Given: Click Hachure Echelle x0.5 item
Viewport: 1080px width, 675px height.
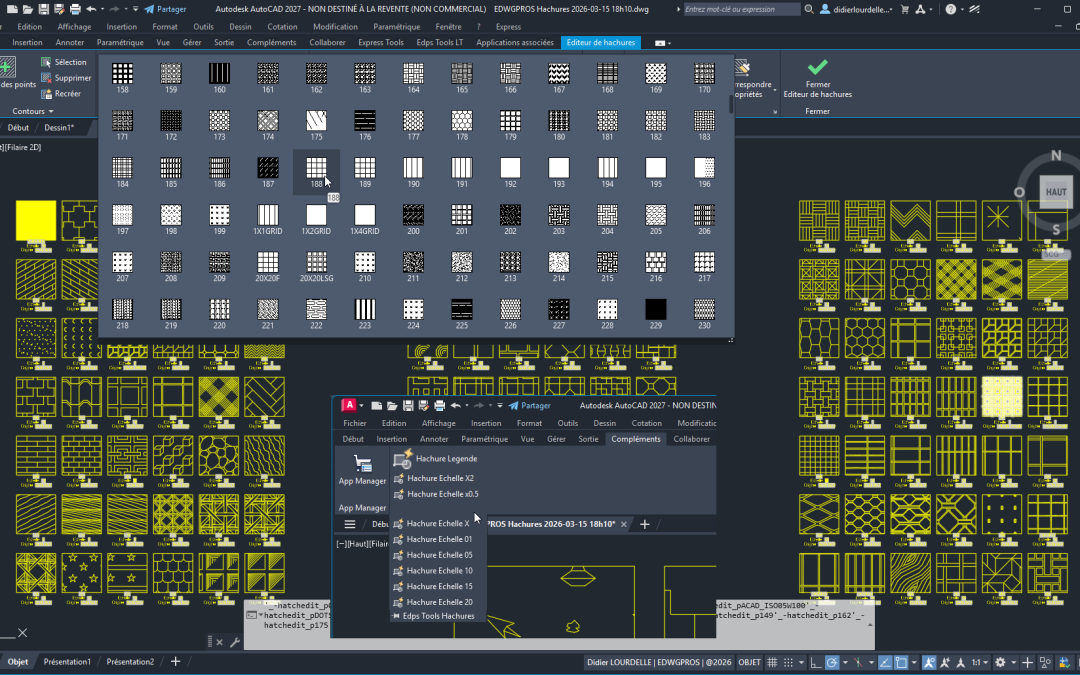Looking at the screenshot, I should pos(435,494).
